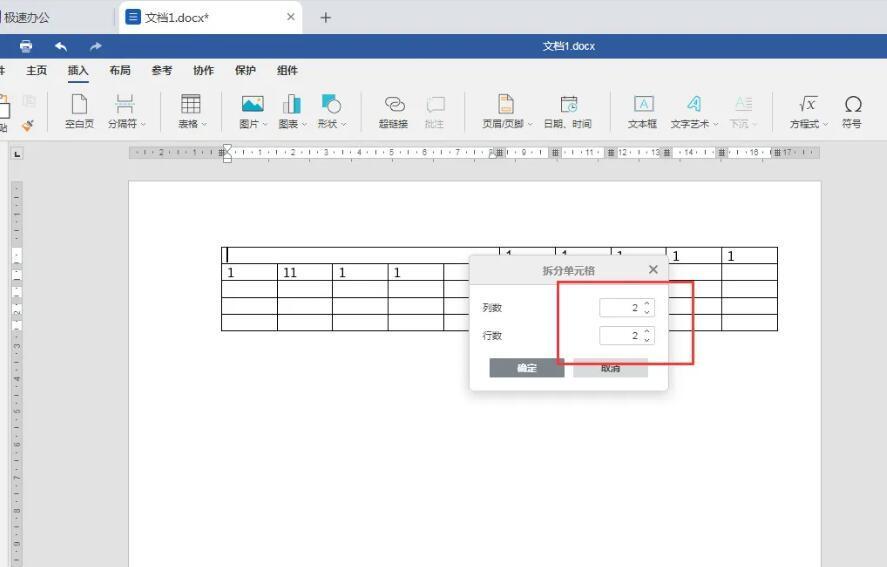Expand the 表格 dropdown arrow

point(204,124)
